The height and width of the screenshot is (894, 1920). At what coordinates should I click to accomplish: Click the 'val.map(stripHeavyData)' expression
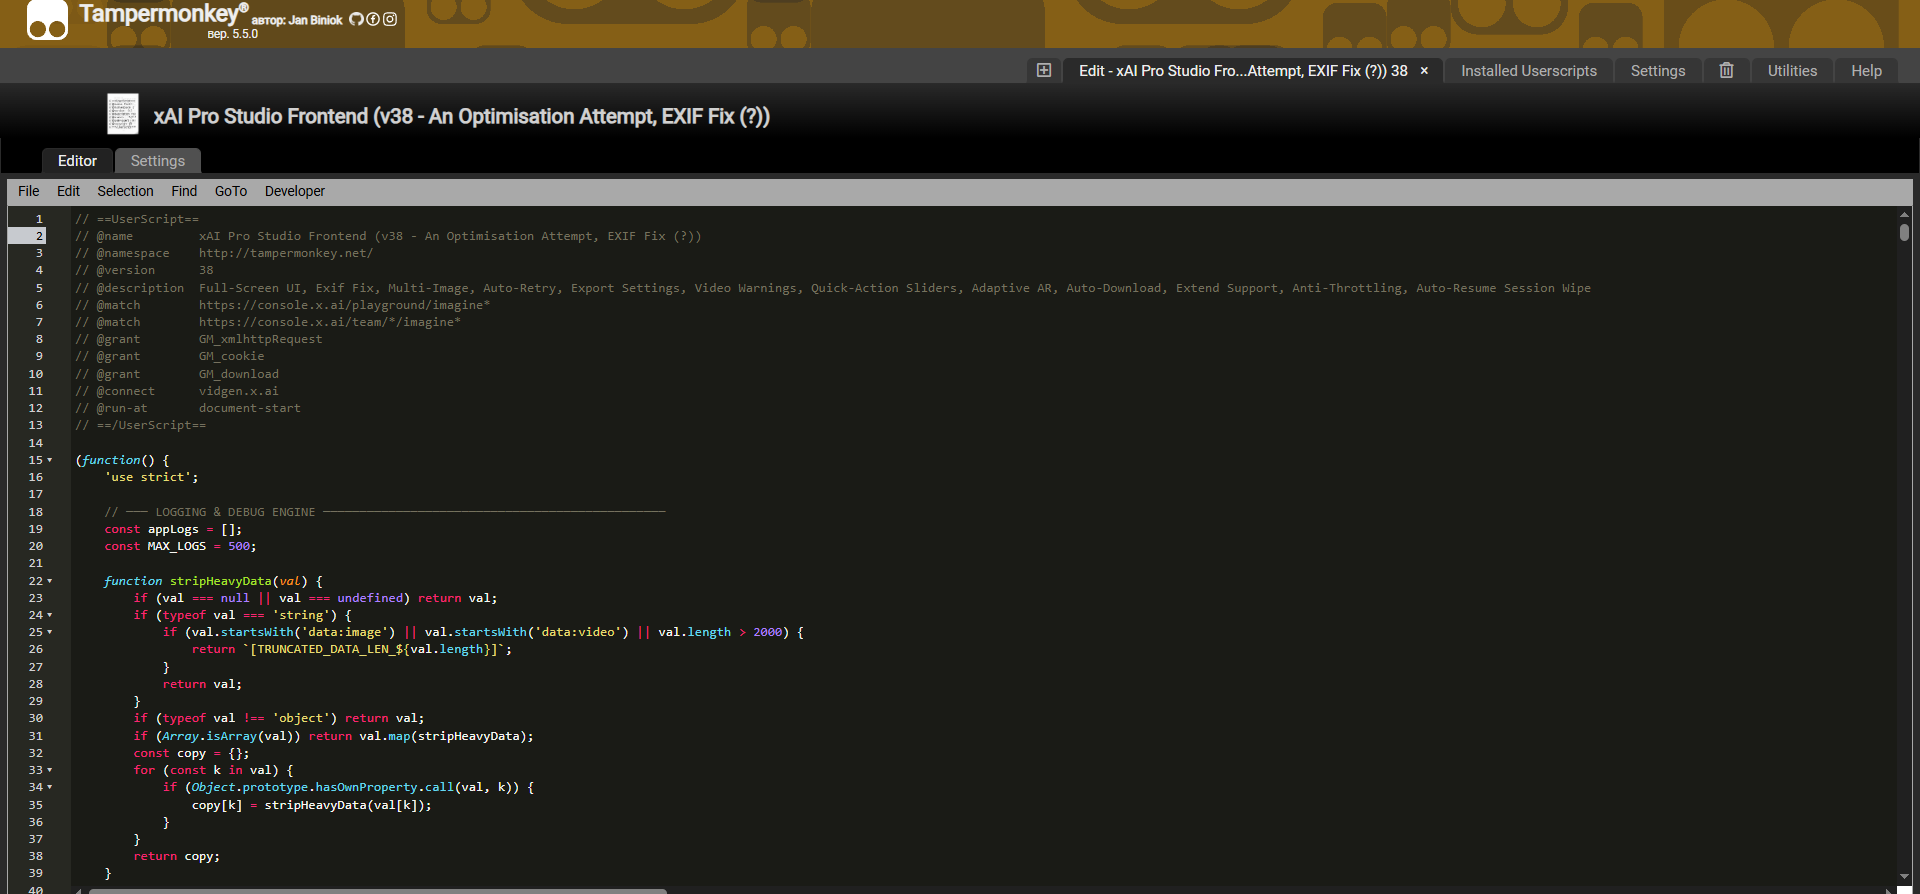443,736
